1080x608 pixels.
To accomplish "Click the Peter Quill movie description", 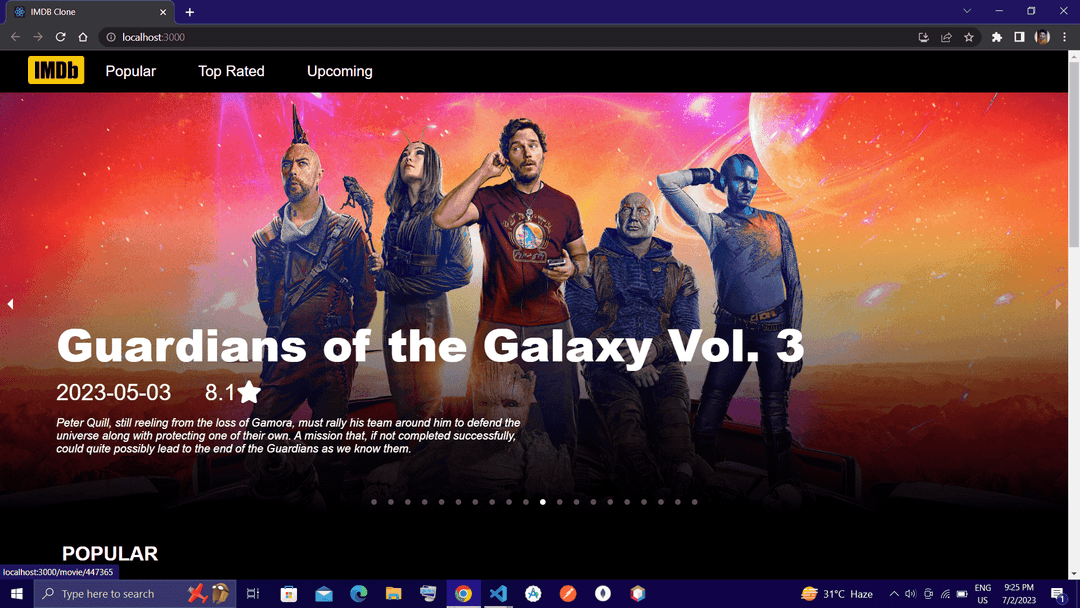I will (288, 436).
